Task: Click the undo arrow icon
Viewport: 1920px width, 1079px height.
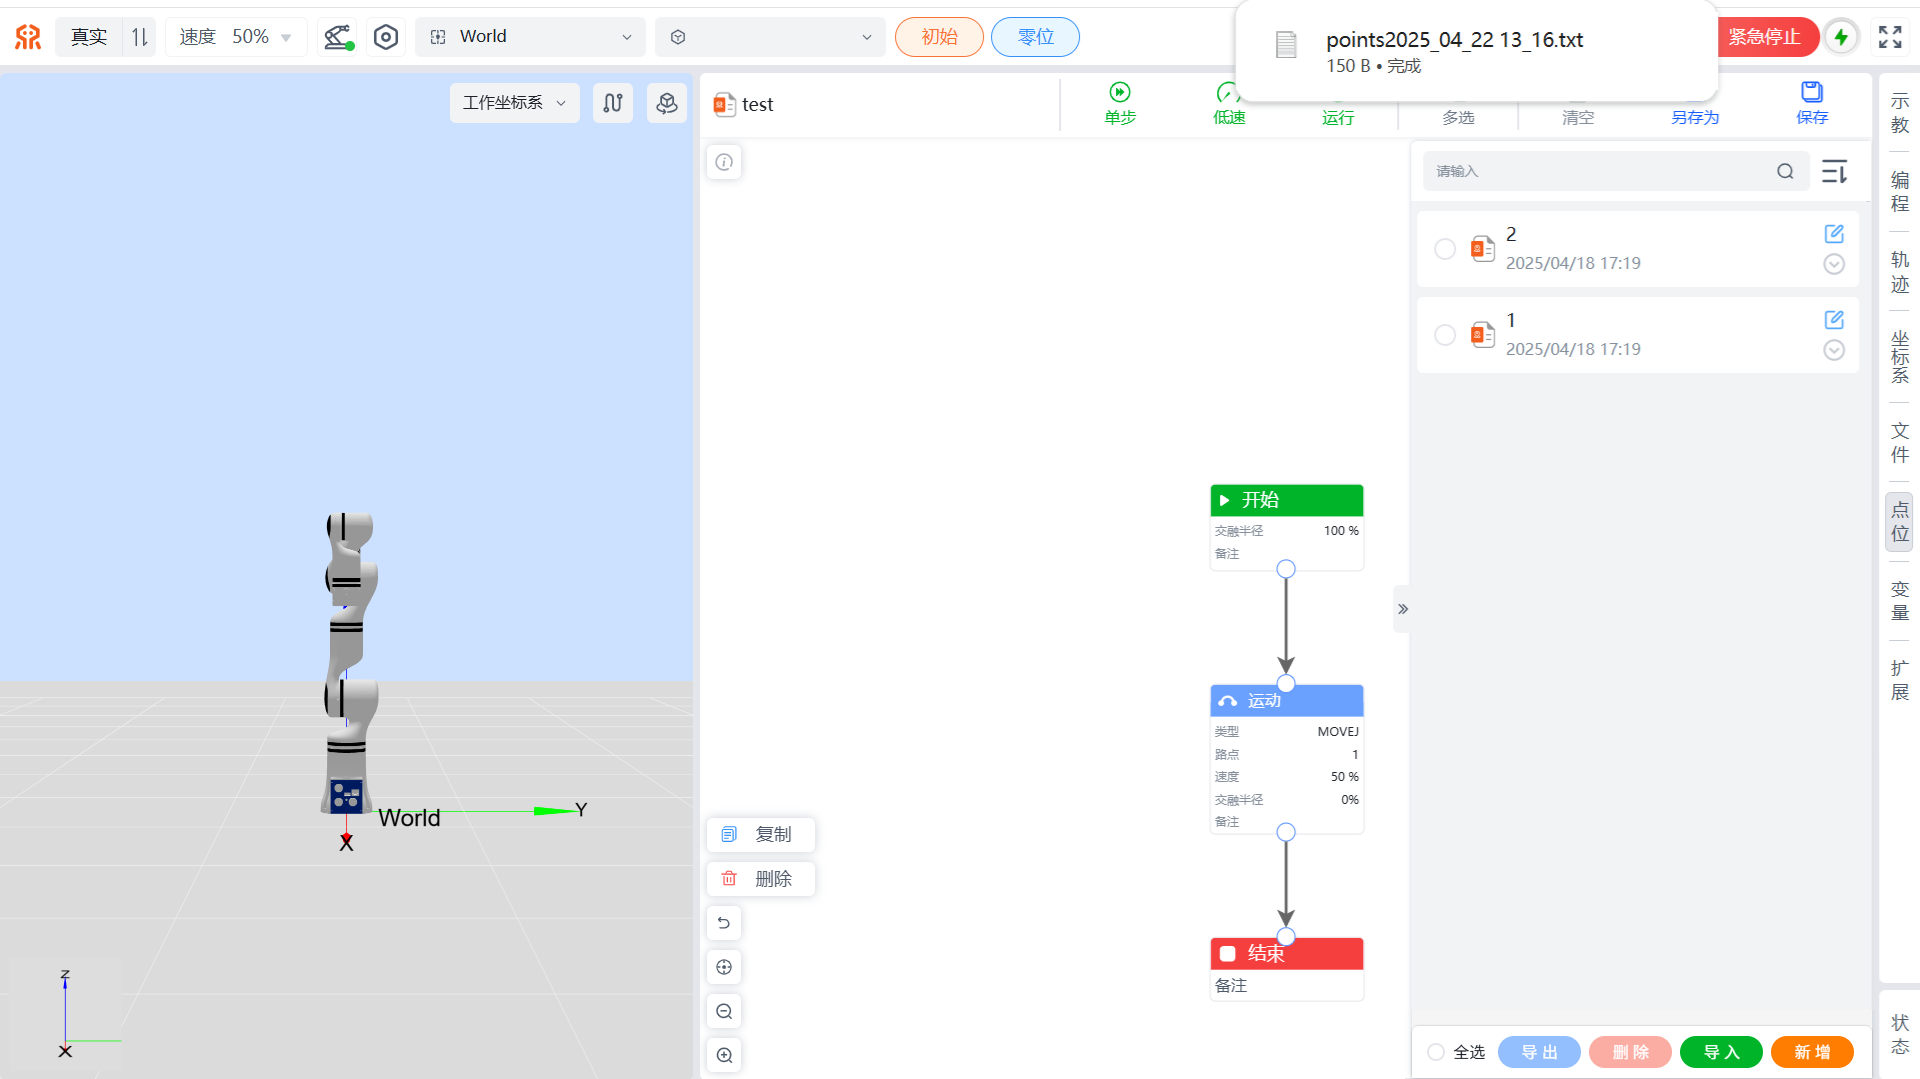Action: pyautogui.click(x=724, y=923)
